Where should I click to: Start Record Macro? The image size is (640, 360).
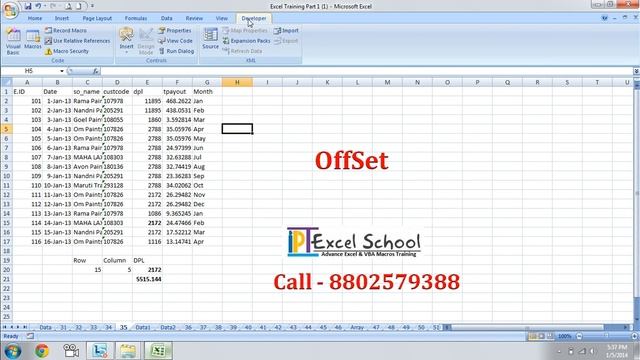pos(66,31)
